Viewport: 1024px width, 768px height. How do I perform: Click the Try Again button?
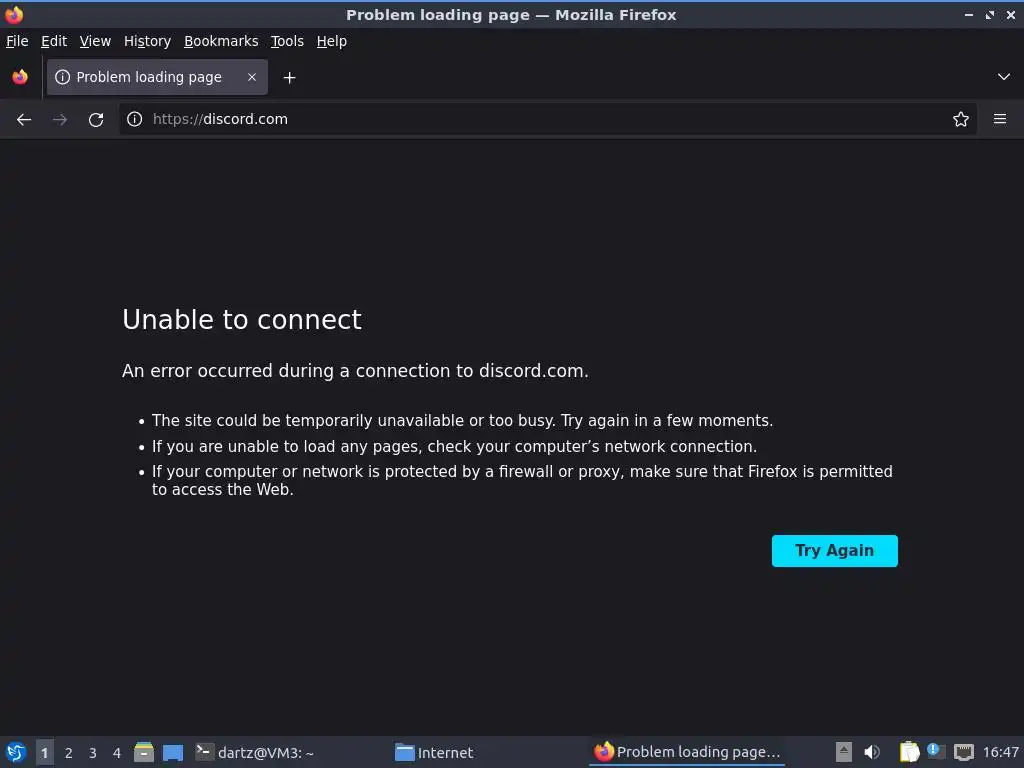tap(834, 551)
